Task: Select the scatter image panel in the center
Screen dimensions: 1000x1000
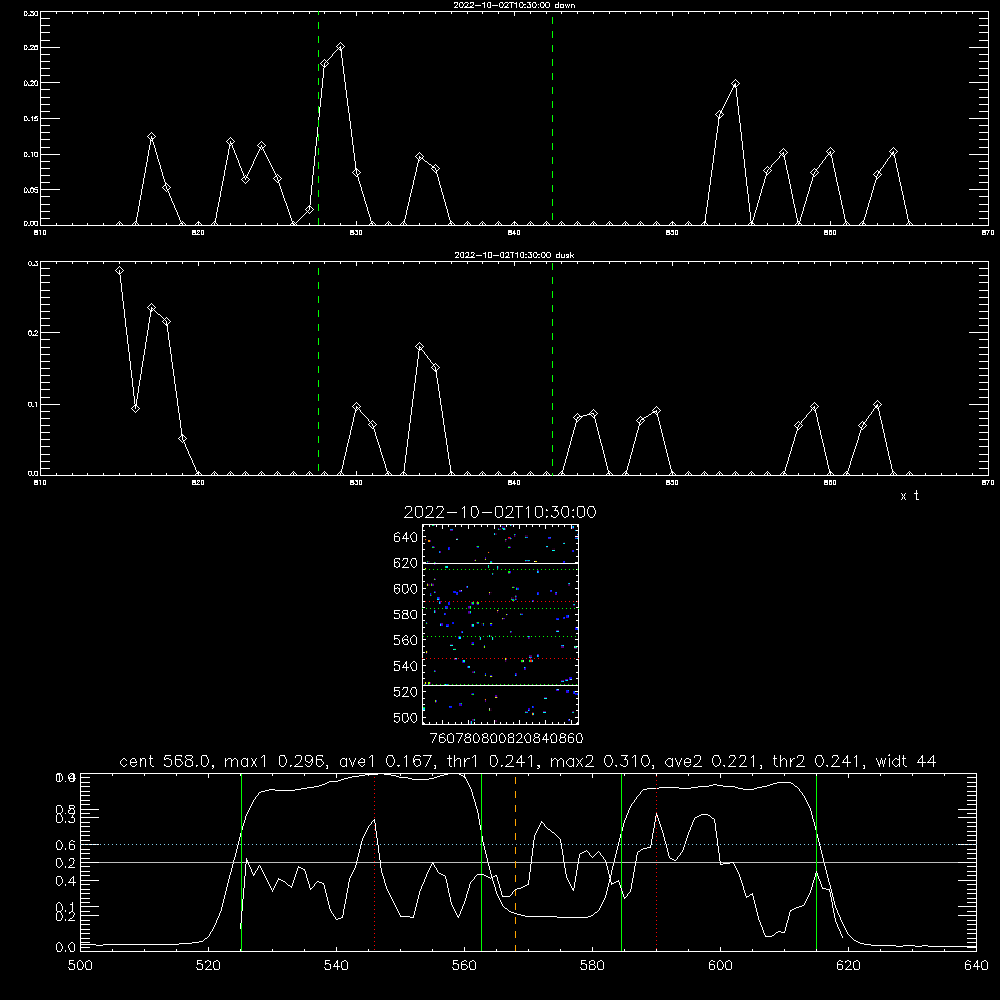Action: click(x=500, y=624)
